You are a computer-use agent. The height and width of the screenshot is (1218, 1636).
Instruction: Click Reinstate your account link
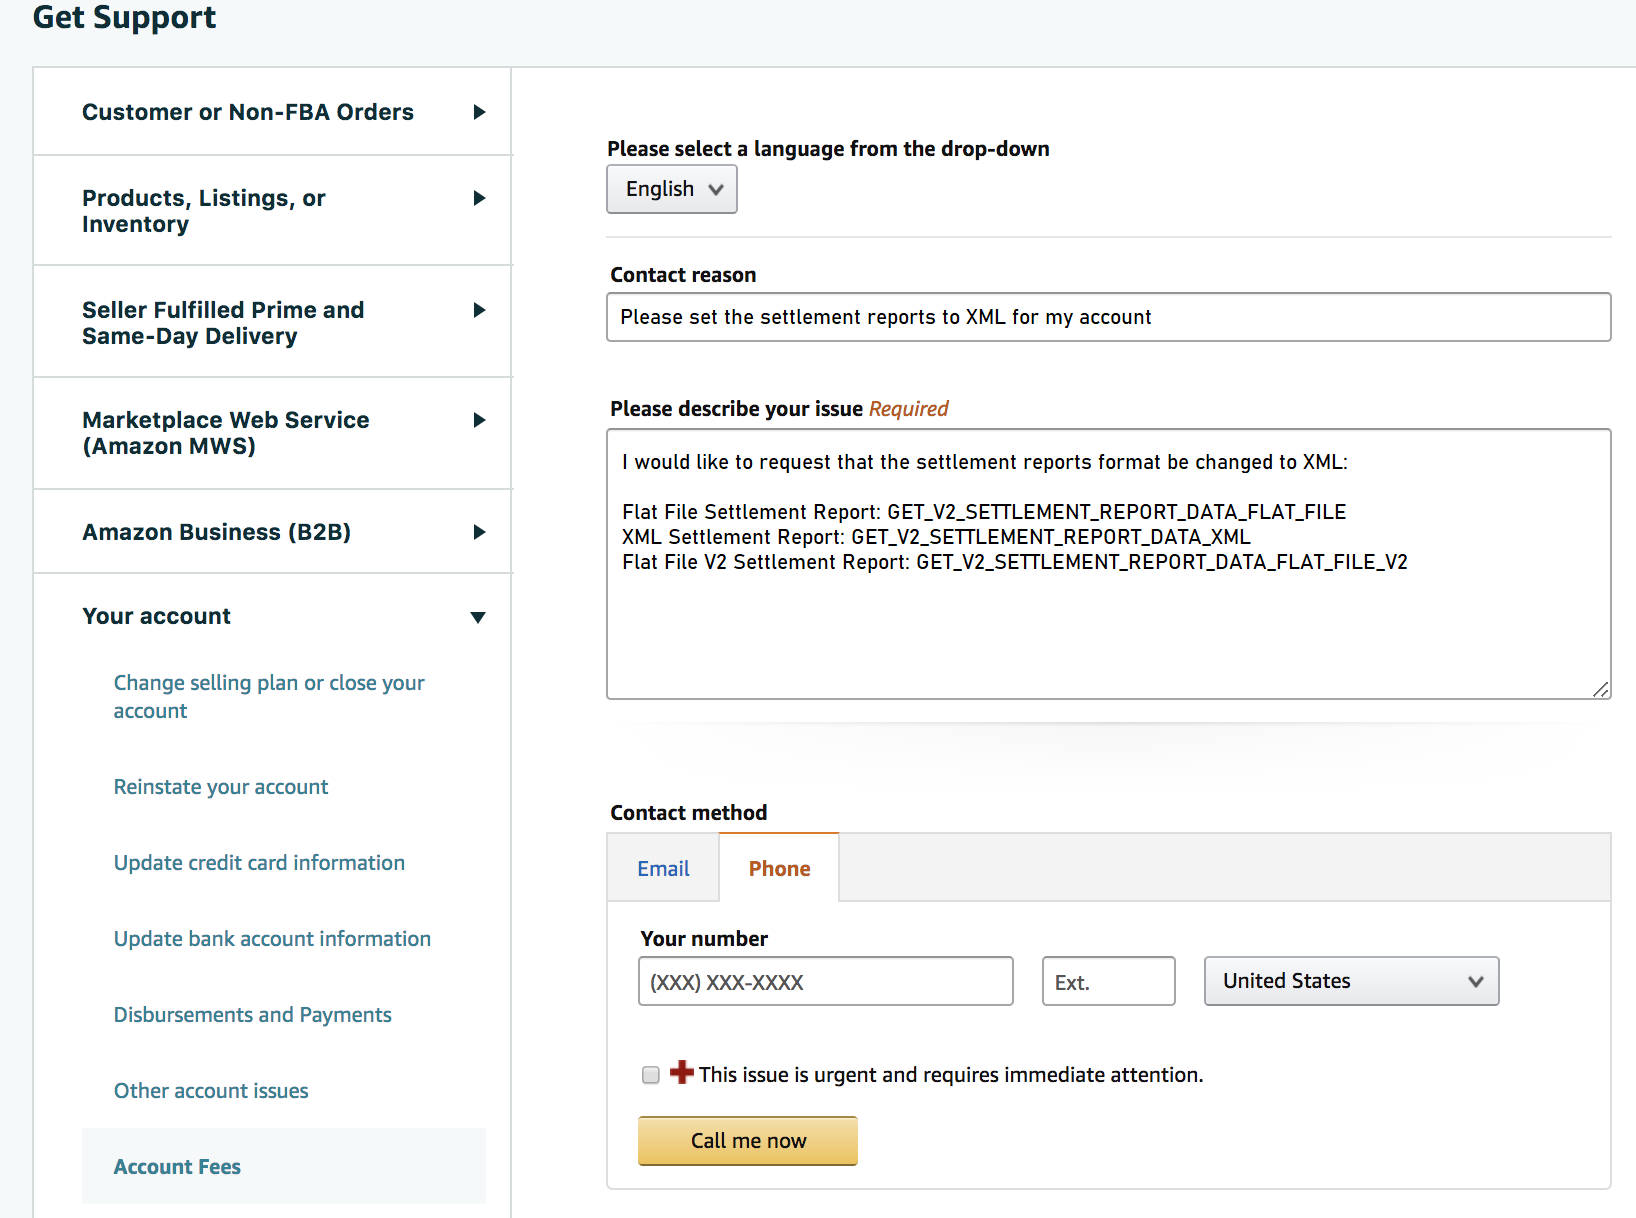[x=221, y=787]
